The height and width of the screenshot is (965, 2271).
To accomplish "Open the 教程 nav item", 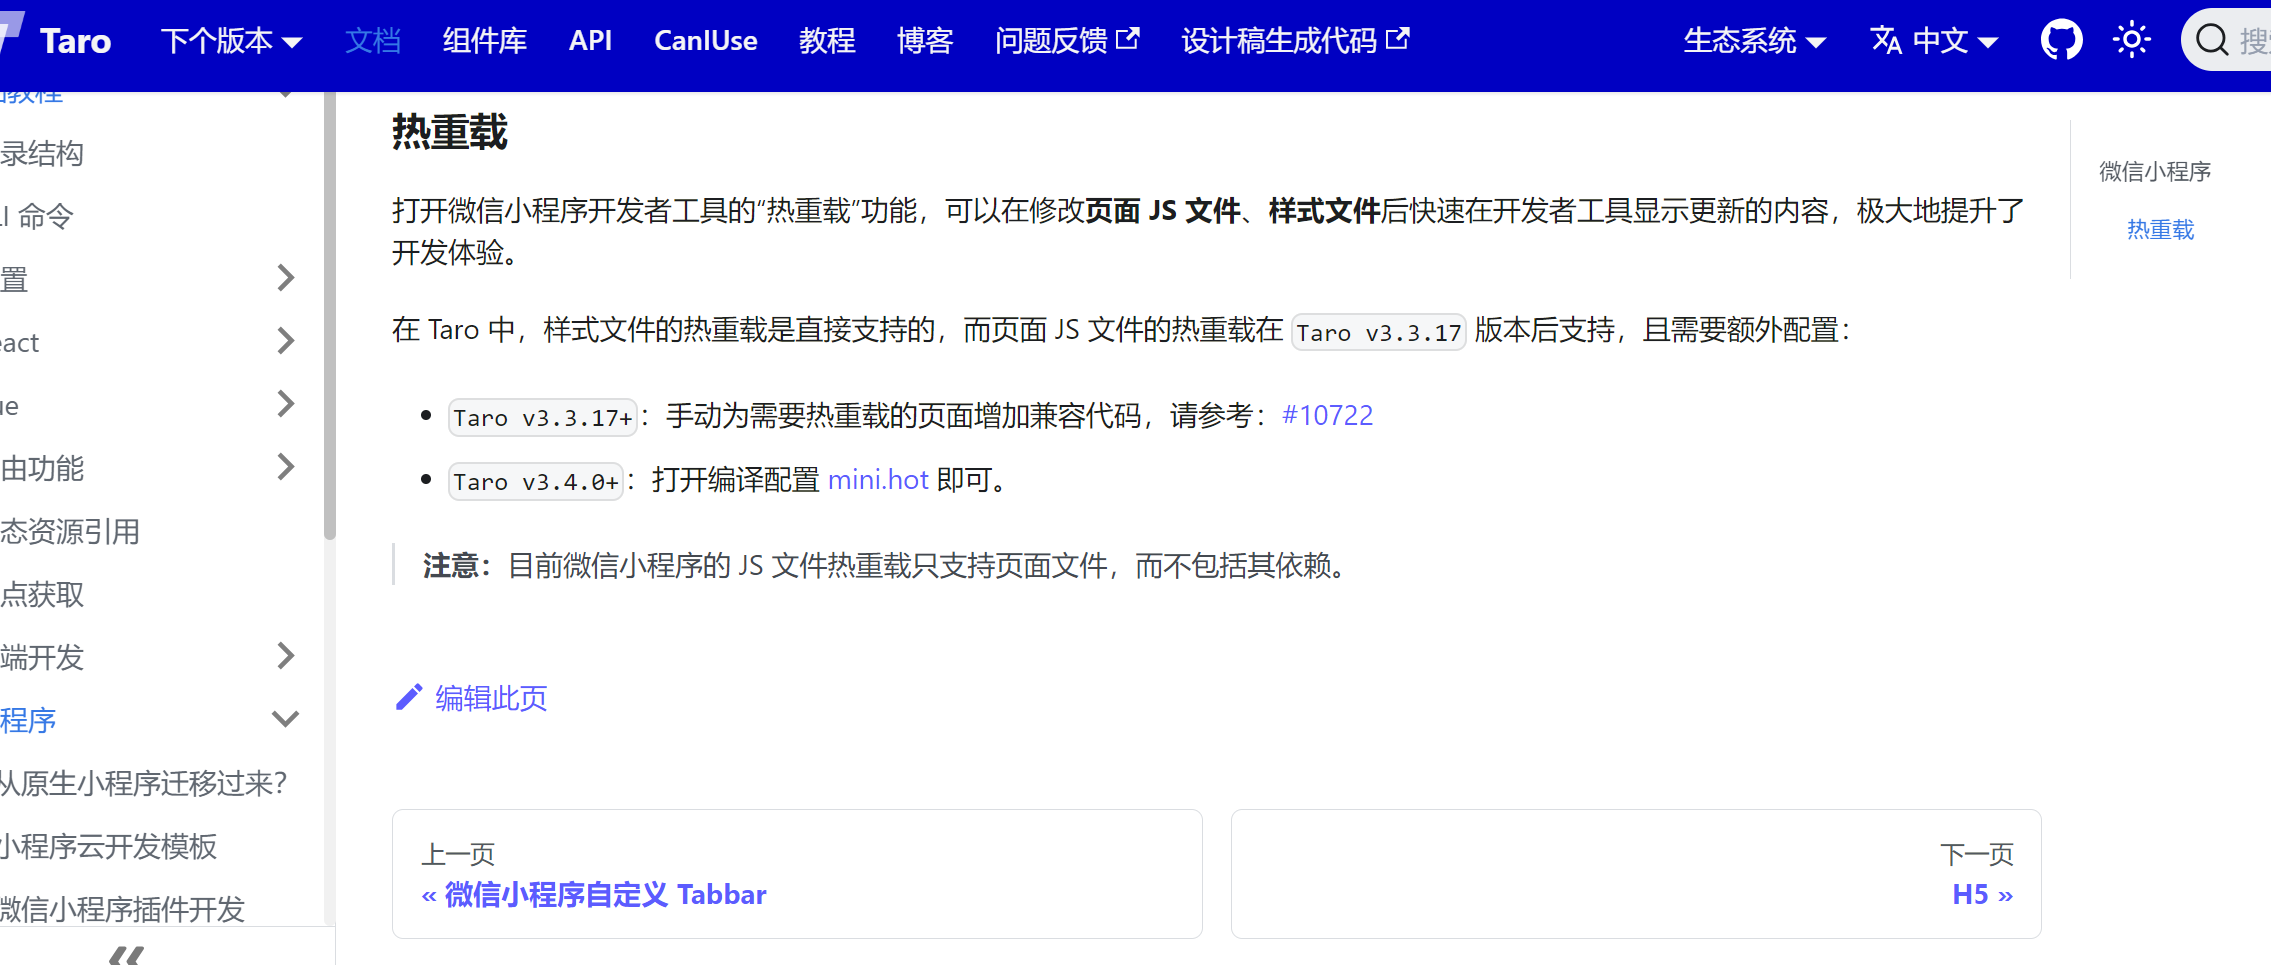I will (827, 41).
